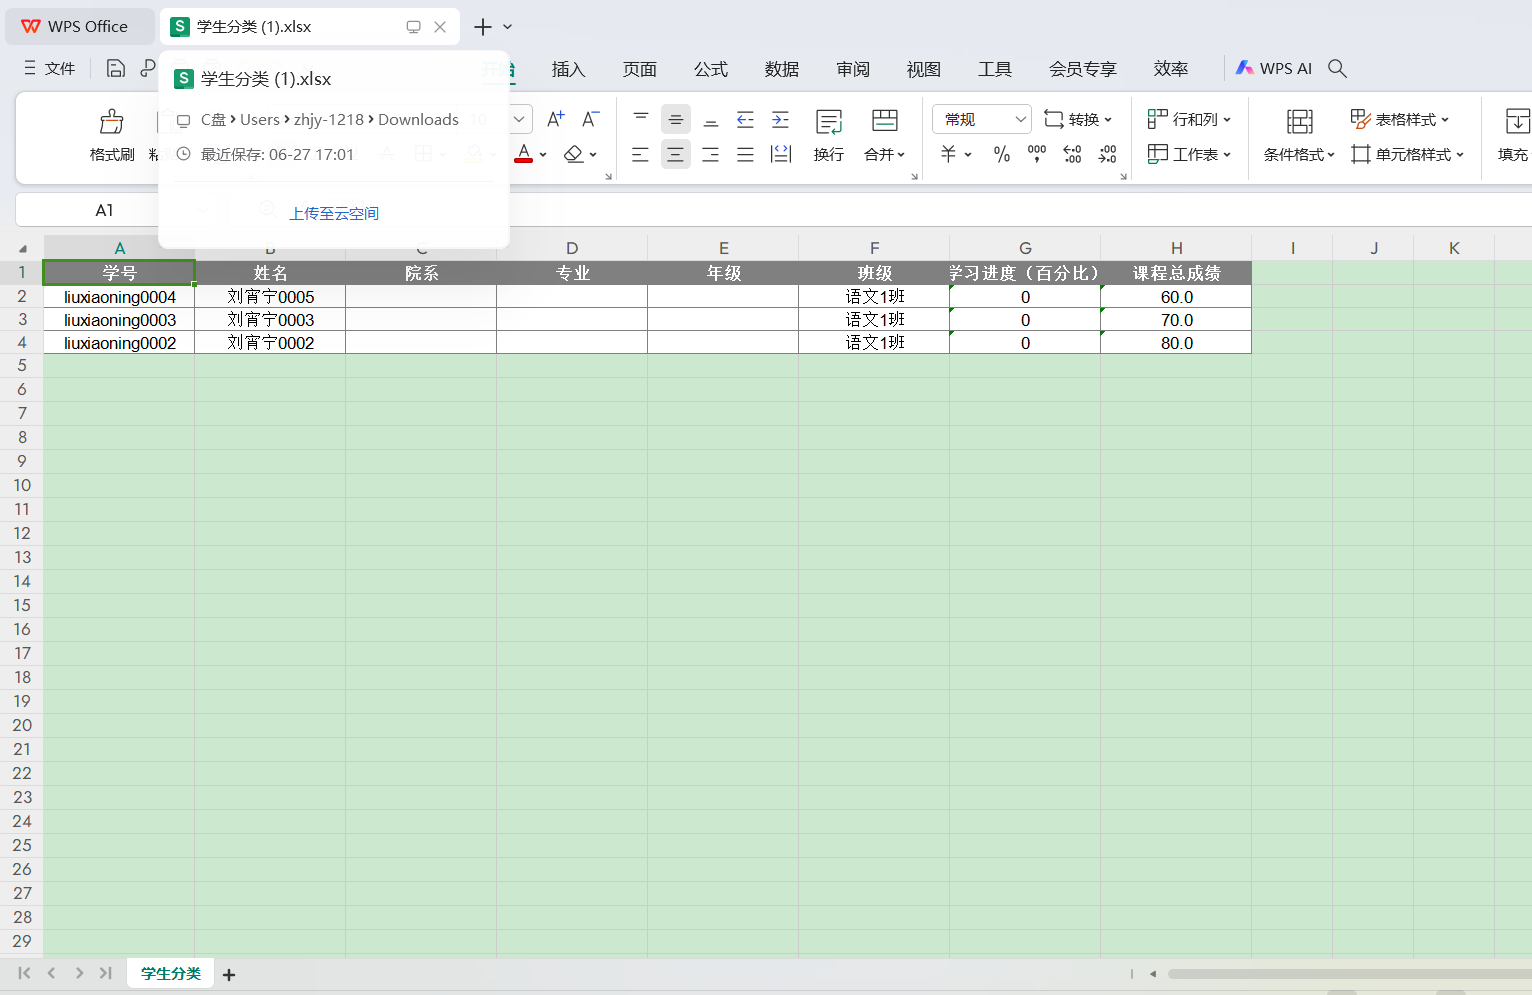Open the search magnifier beside WPS AI

tap(1337, 68)
